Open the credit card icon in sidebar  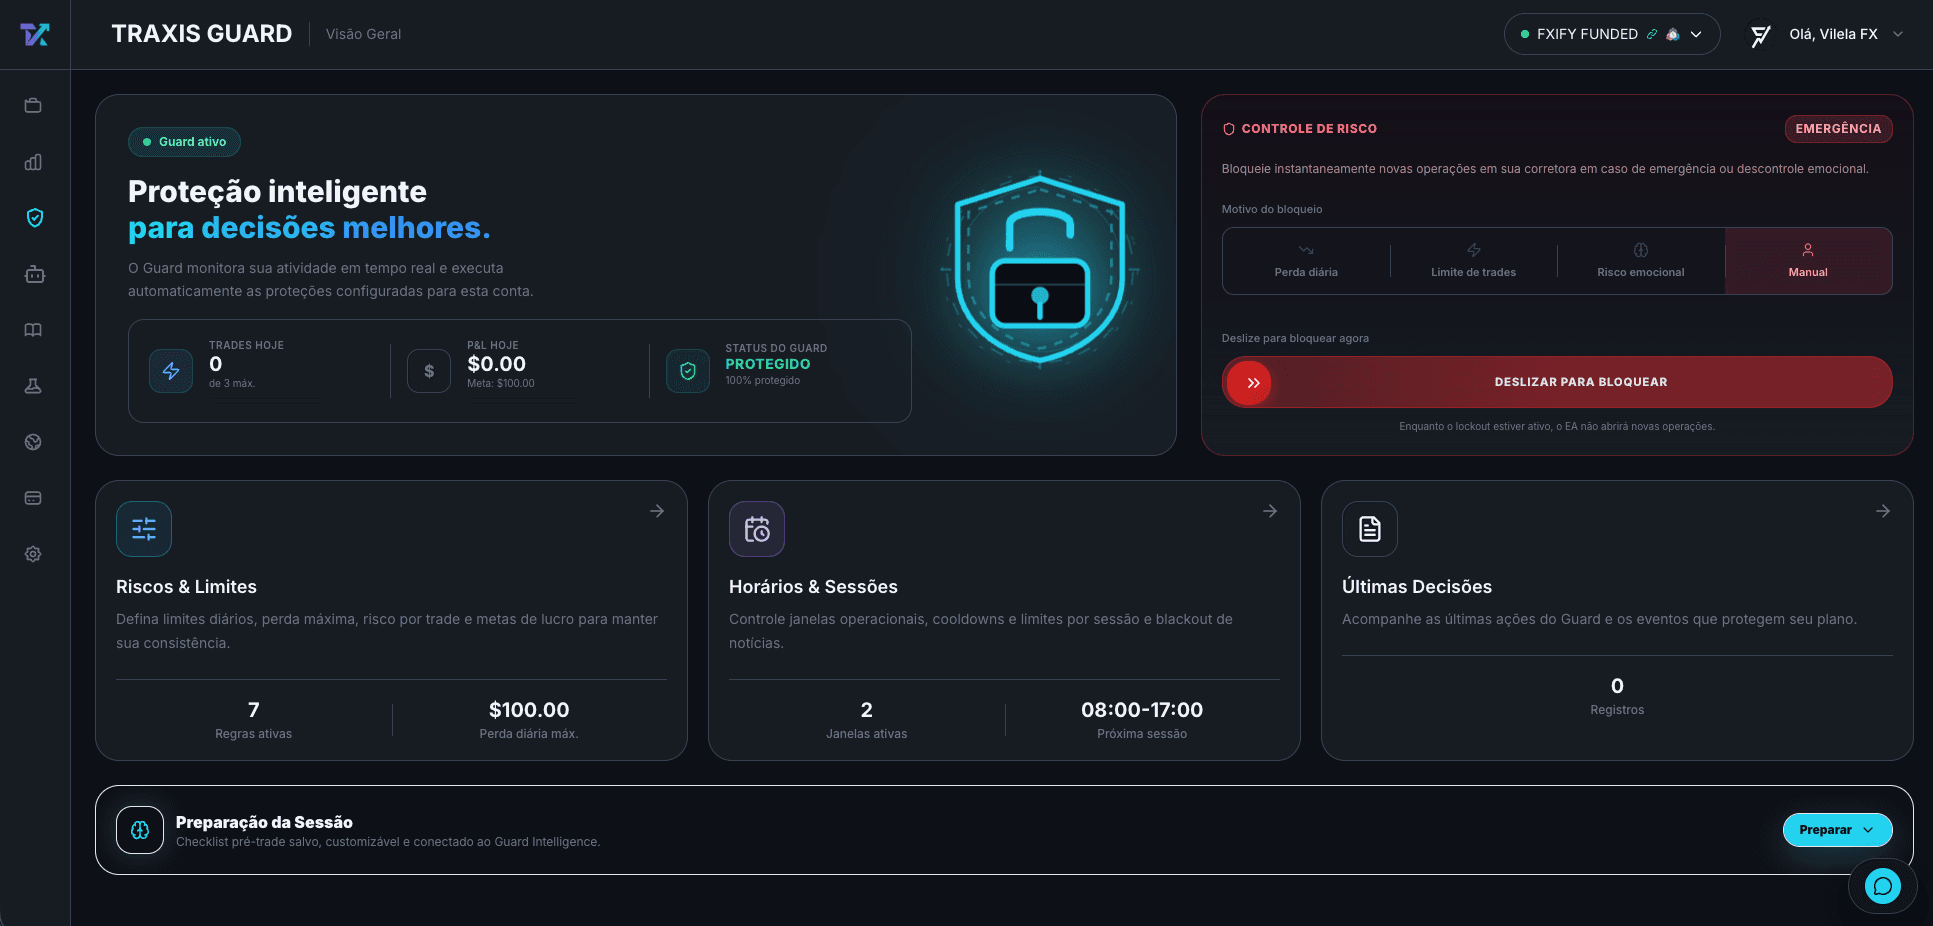point(33,498)
